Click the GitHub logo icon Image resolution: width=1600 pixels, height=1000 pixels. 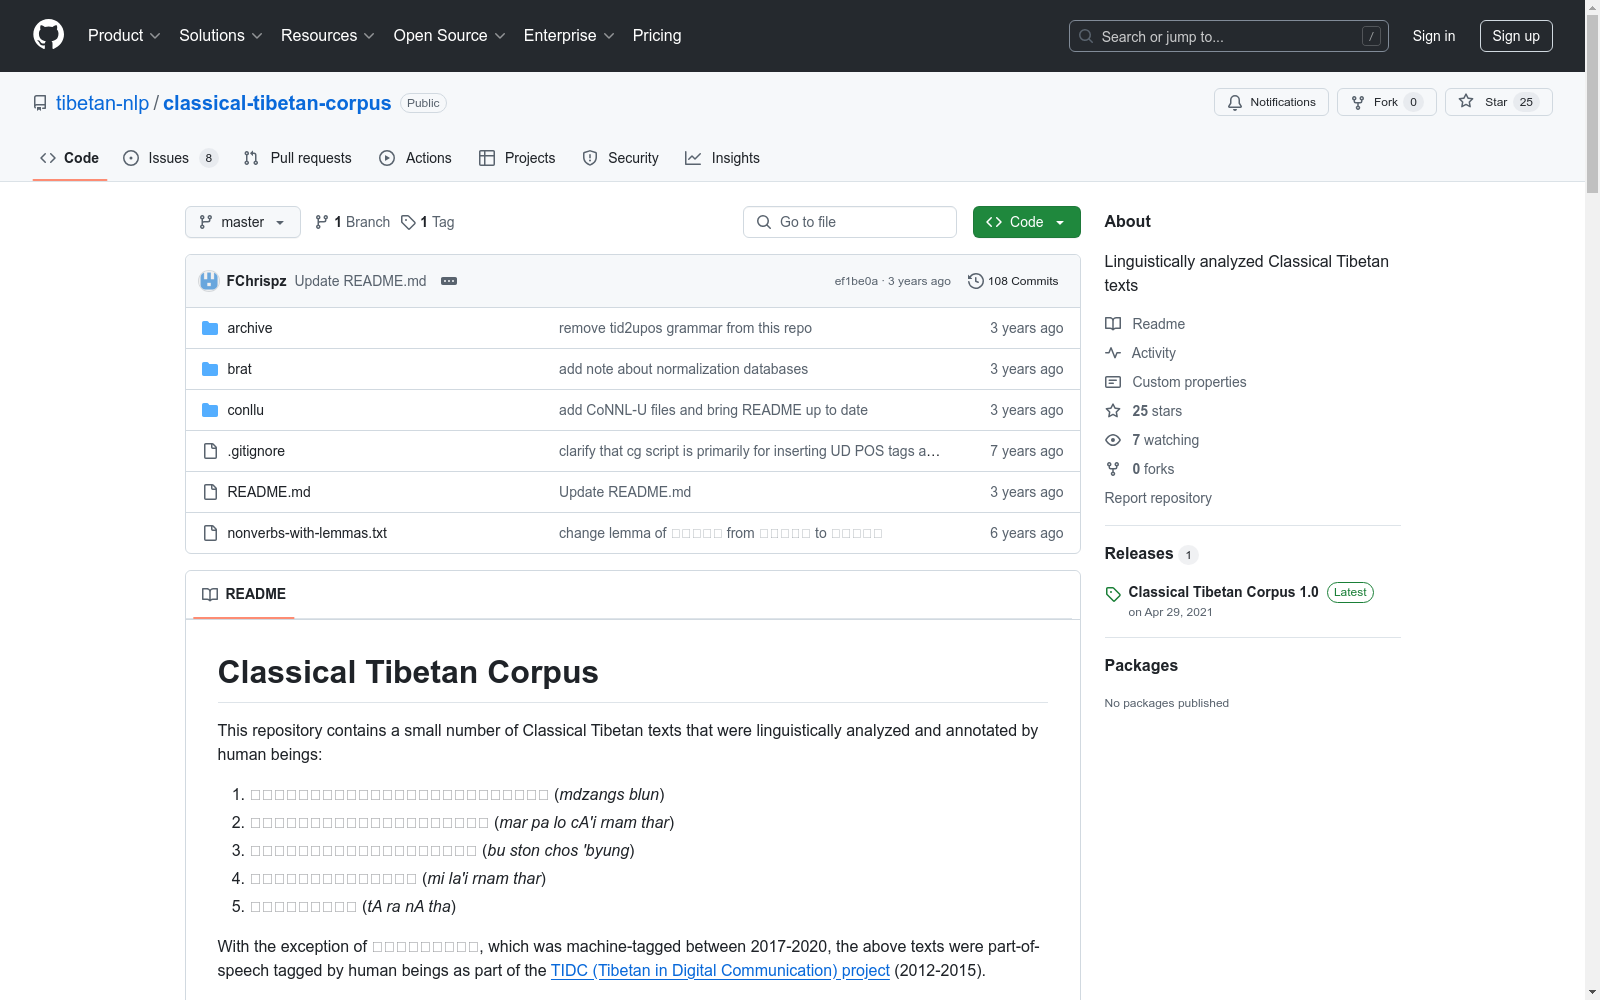click(x=48, y=35)
